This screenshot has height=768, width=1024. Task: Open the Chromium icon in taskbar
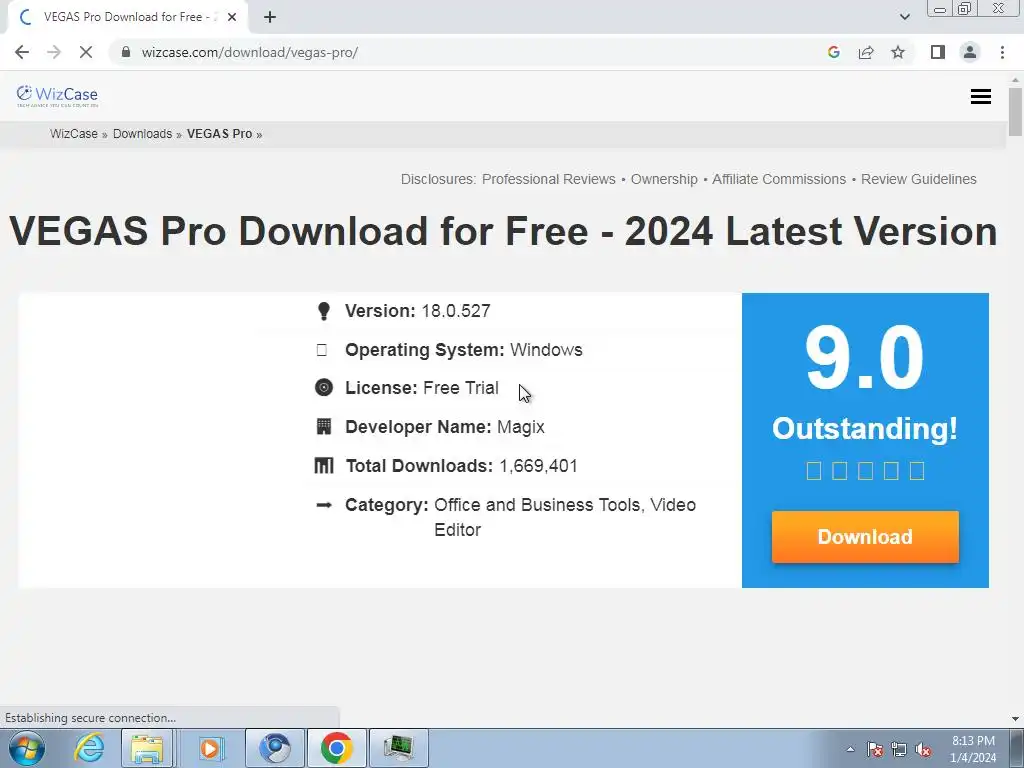275,748
